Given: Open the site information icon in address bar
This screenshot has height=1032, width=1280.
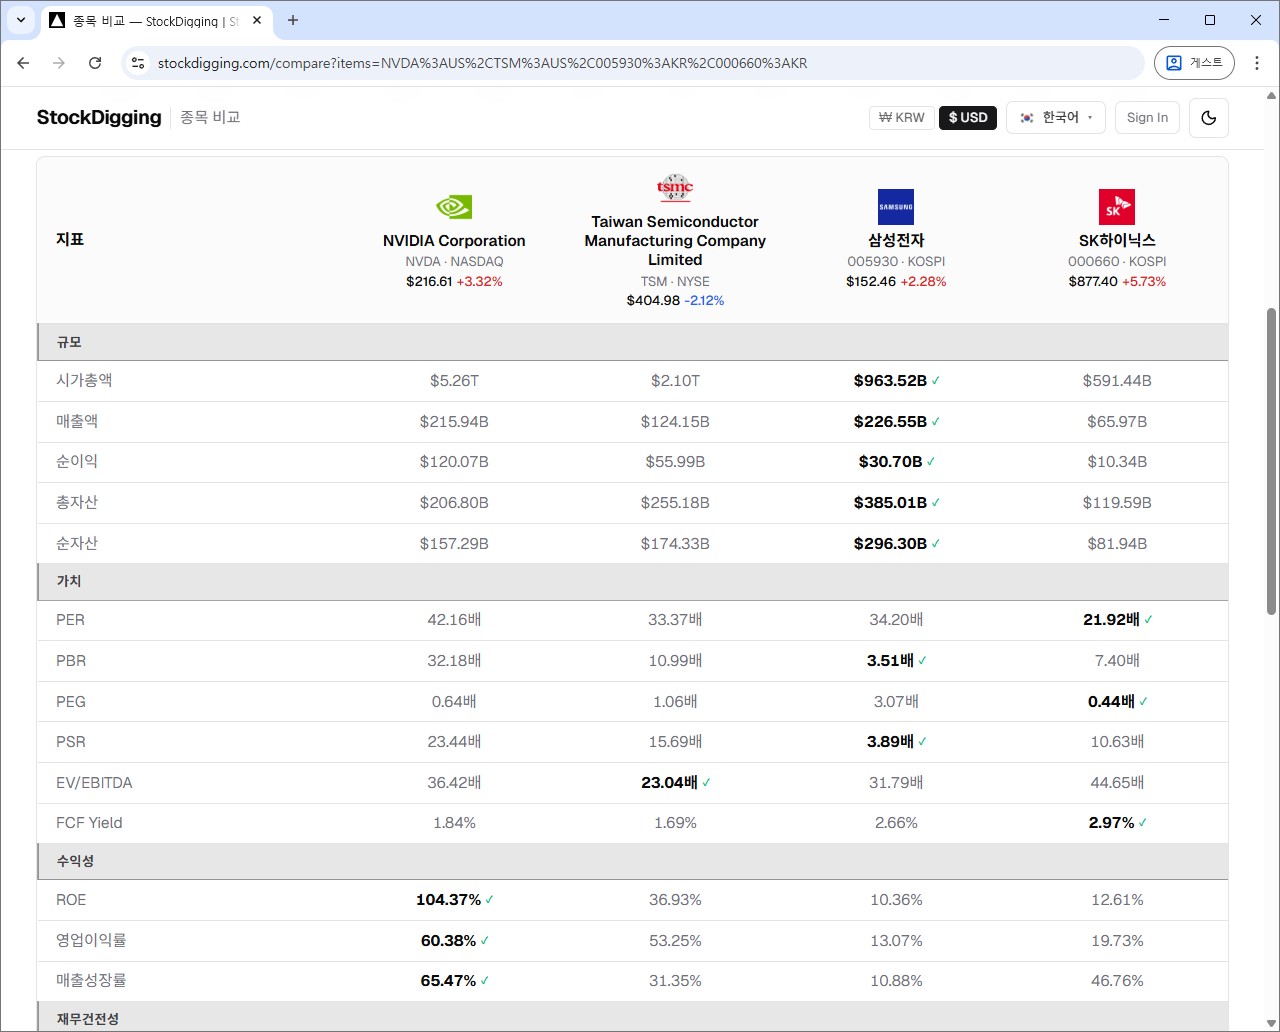Looking at the screenshot, I should (139, 63).
